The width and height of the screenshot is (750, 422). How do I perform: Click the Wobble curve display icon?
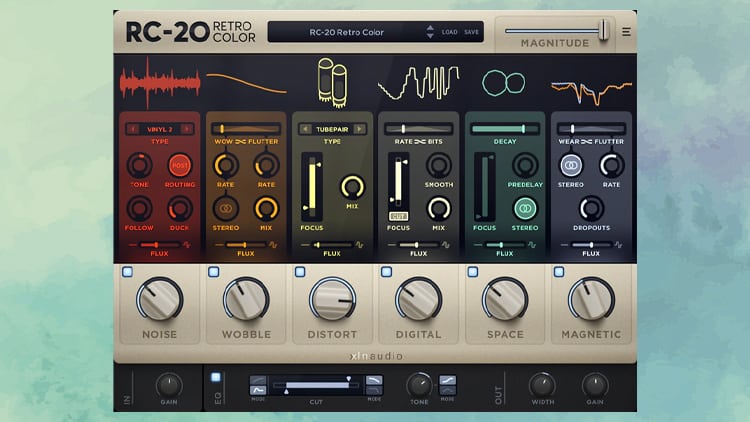click(x=246, y=83)
